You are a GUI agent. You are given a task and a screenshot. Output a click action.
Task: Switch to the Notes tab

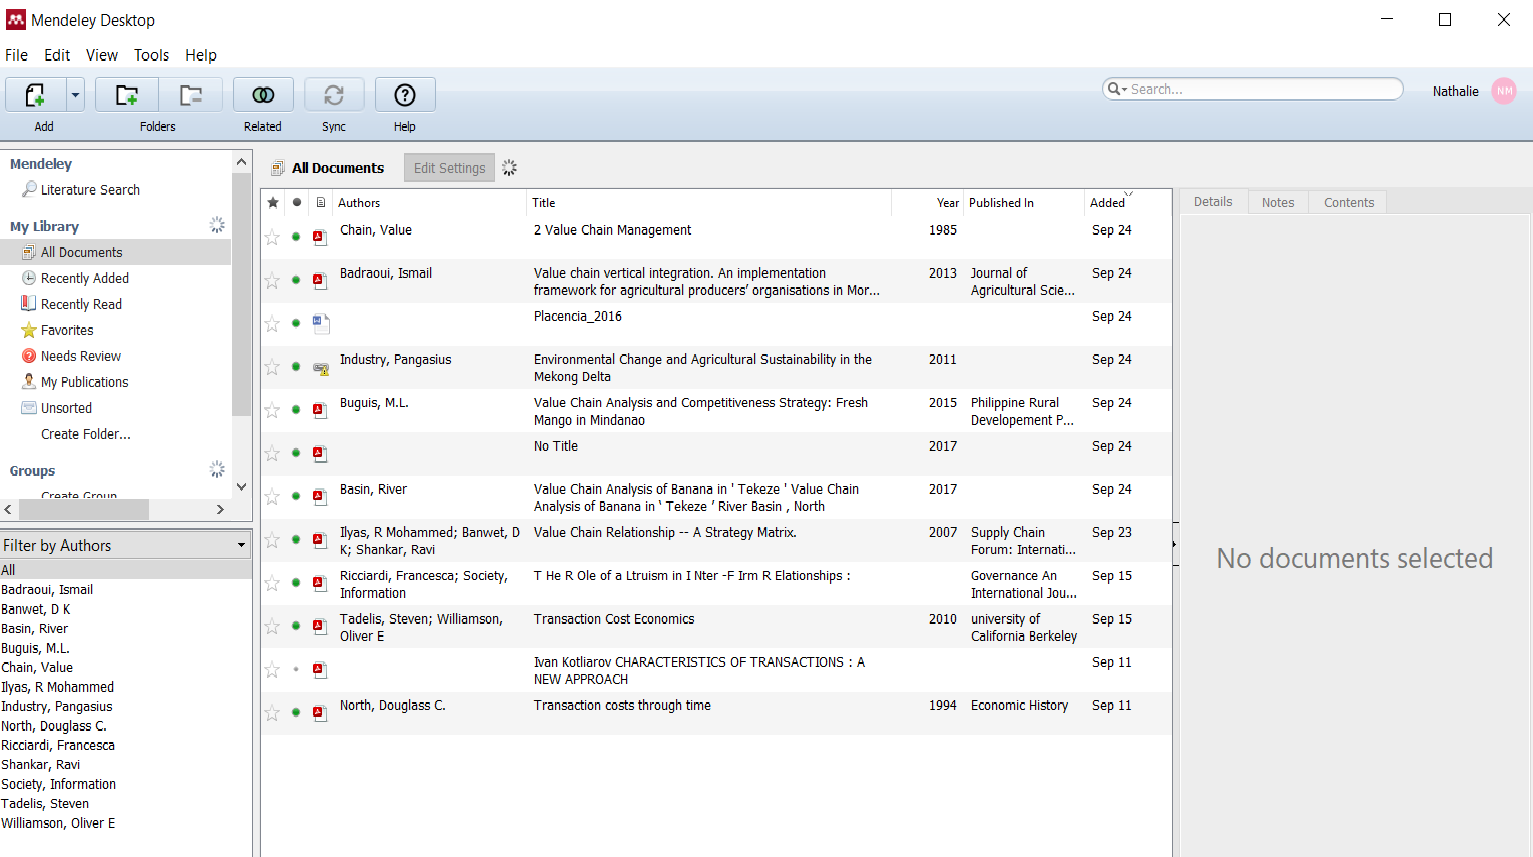click(x=1277, y=202)
